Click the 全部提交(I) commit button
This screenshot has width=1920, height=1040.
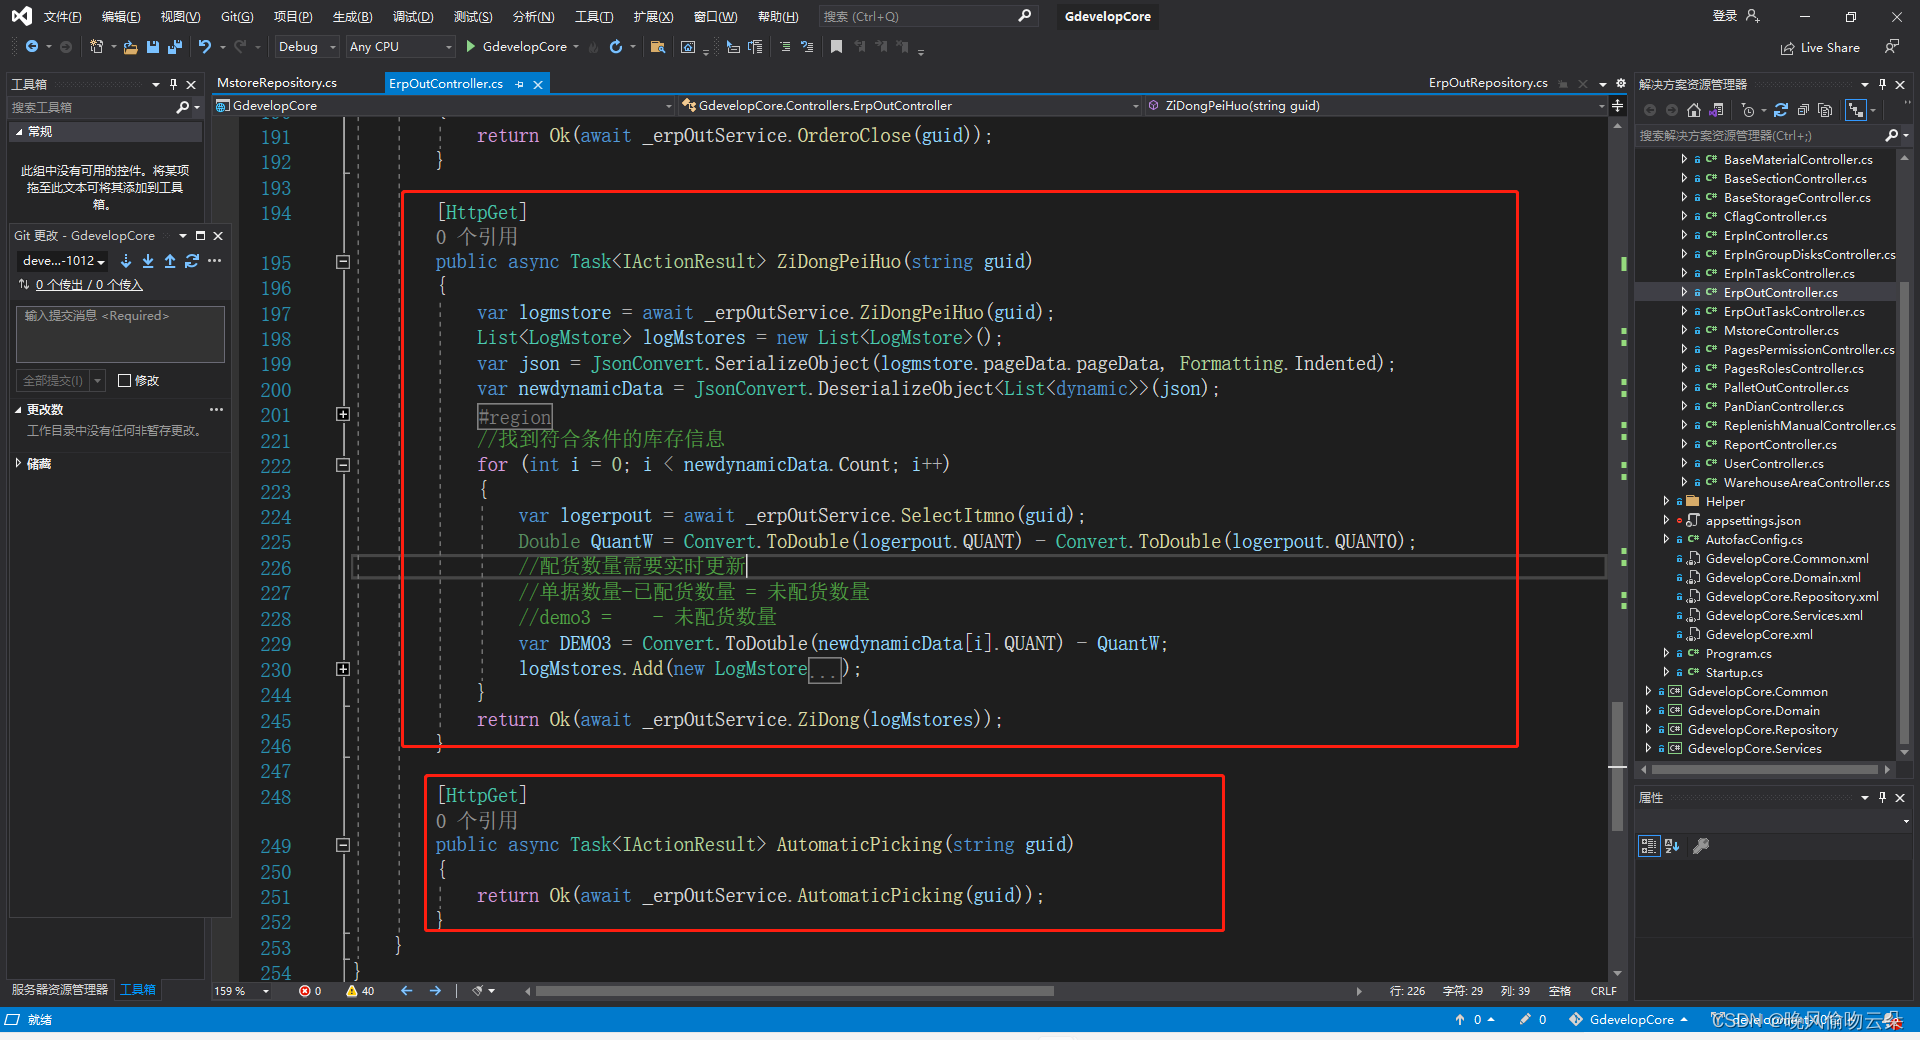coord(53,381)
